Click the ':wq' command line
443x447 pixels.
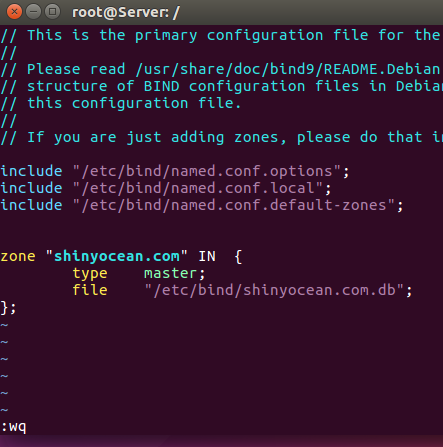[x=14, y=427]
